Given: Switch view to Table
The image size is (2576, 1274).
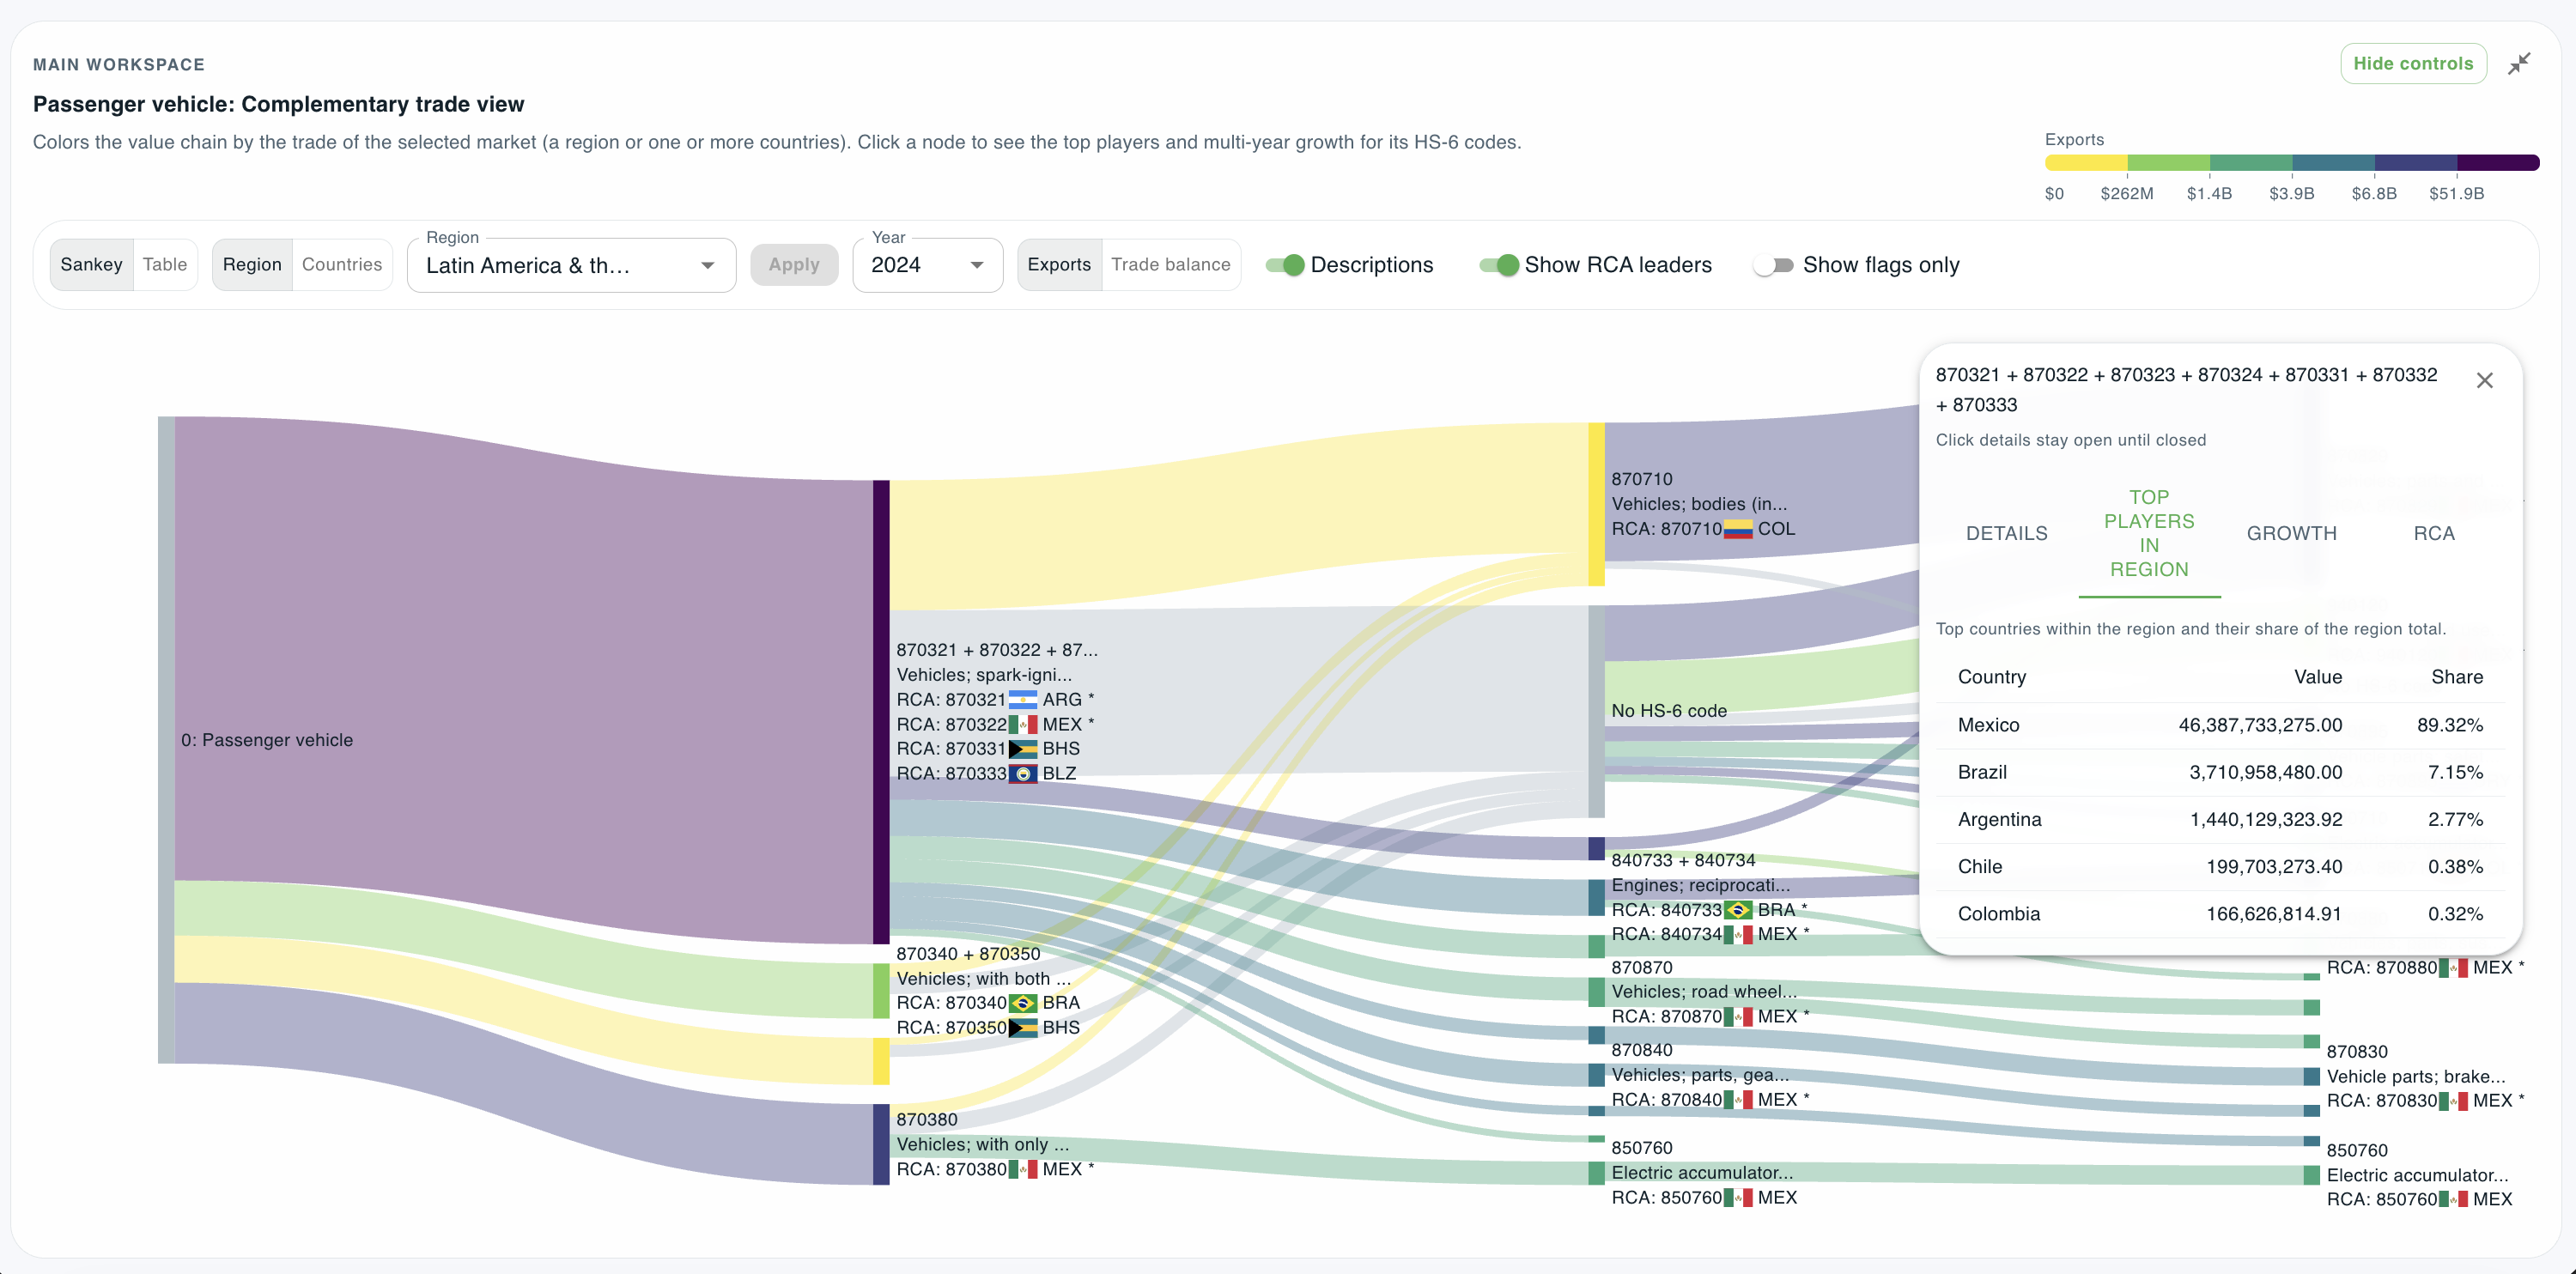Looking at the screenshot, I should coord(165,265).
